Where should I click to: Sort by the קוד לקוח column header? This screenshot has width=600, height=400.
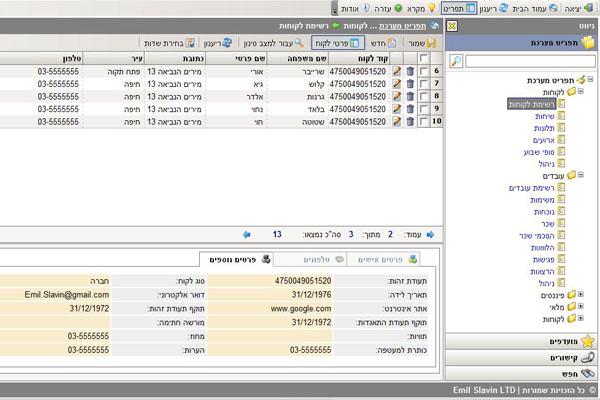click(359, 58)
